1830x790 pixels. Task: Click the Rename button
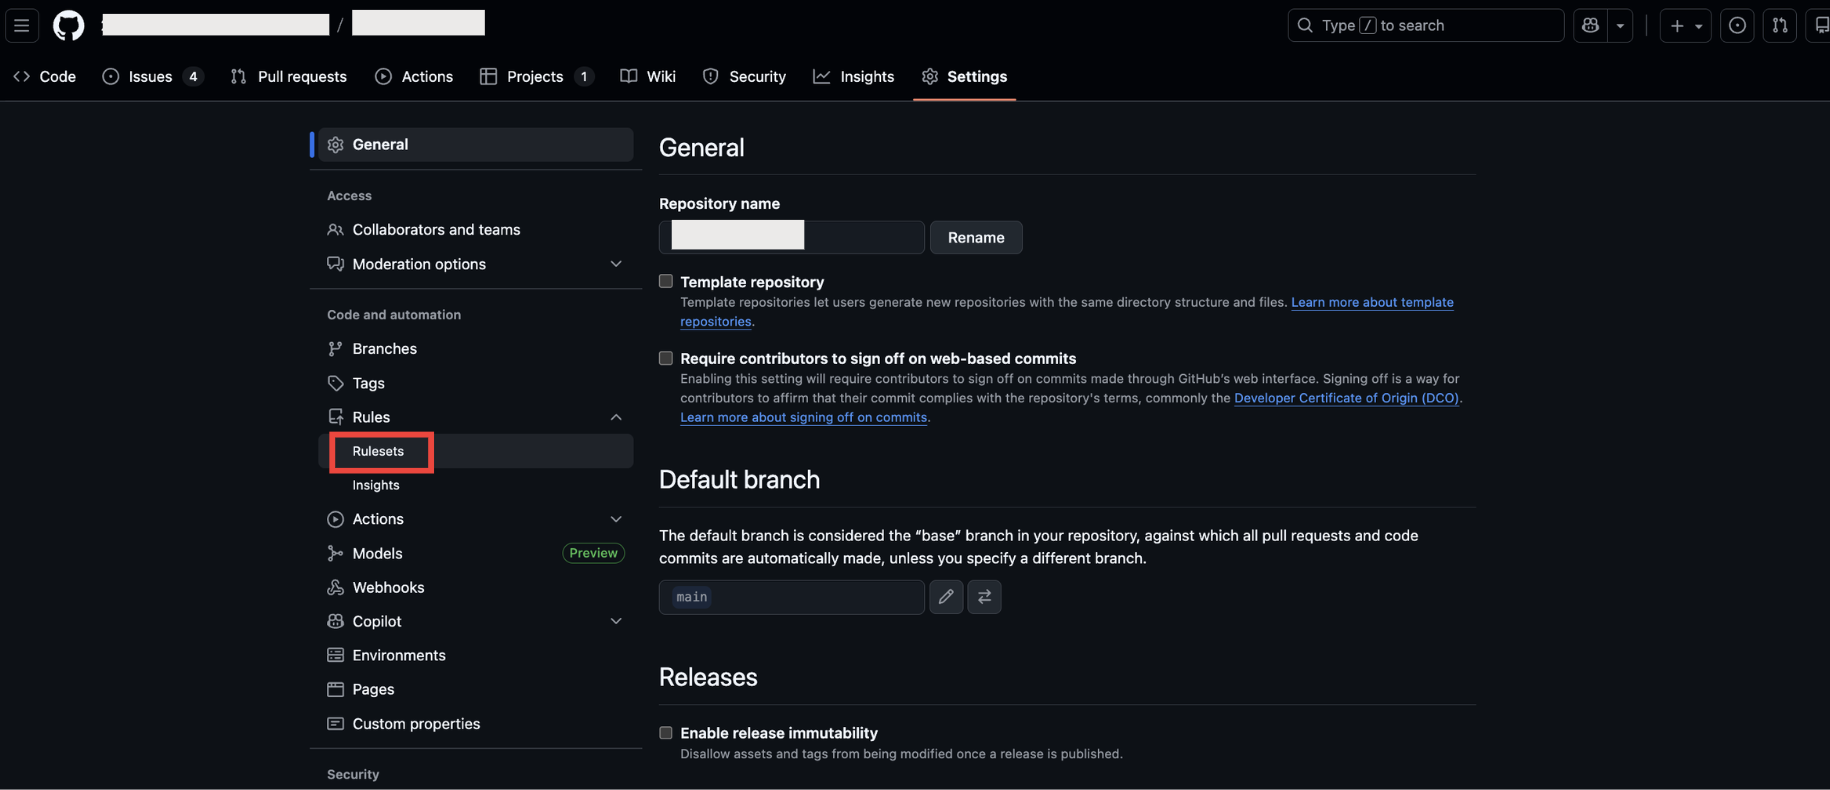976,237
